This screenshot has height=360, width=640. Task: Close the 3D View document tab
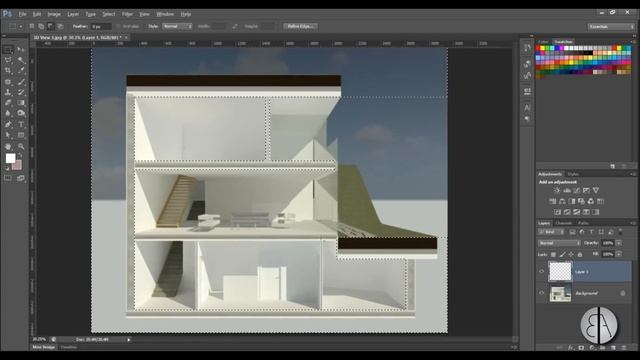pos(126,38)
